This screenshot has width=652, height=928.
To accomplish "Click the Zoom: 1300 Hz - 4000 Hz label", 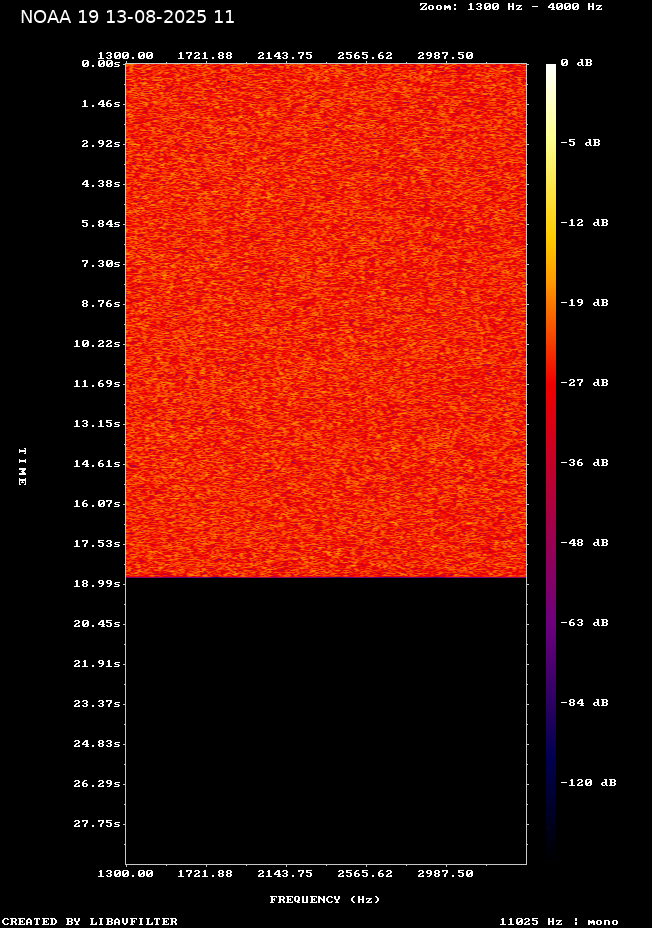I will (511, 7).
